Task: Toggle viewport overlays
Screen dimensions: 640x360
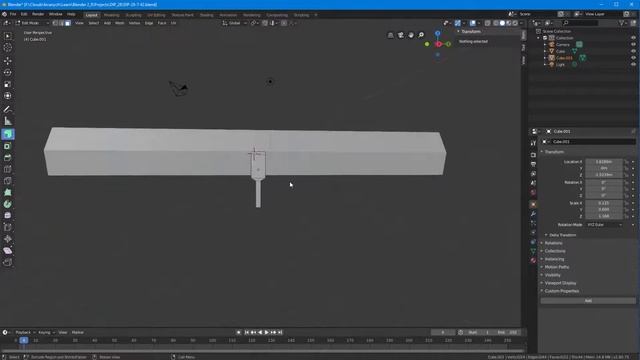Action: pos(473,23)
